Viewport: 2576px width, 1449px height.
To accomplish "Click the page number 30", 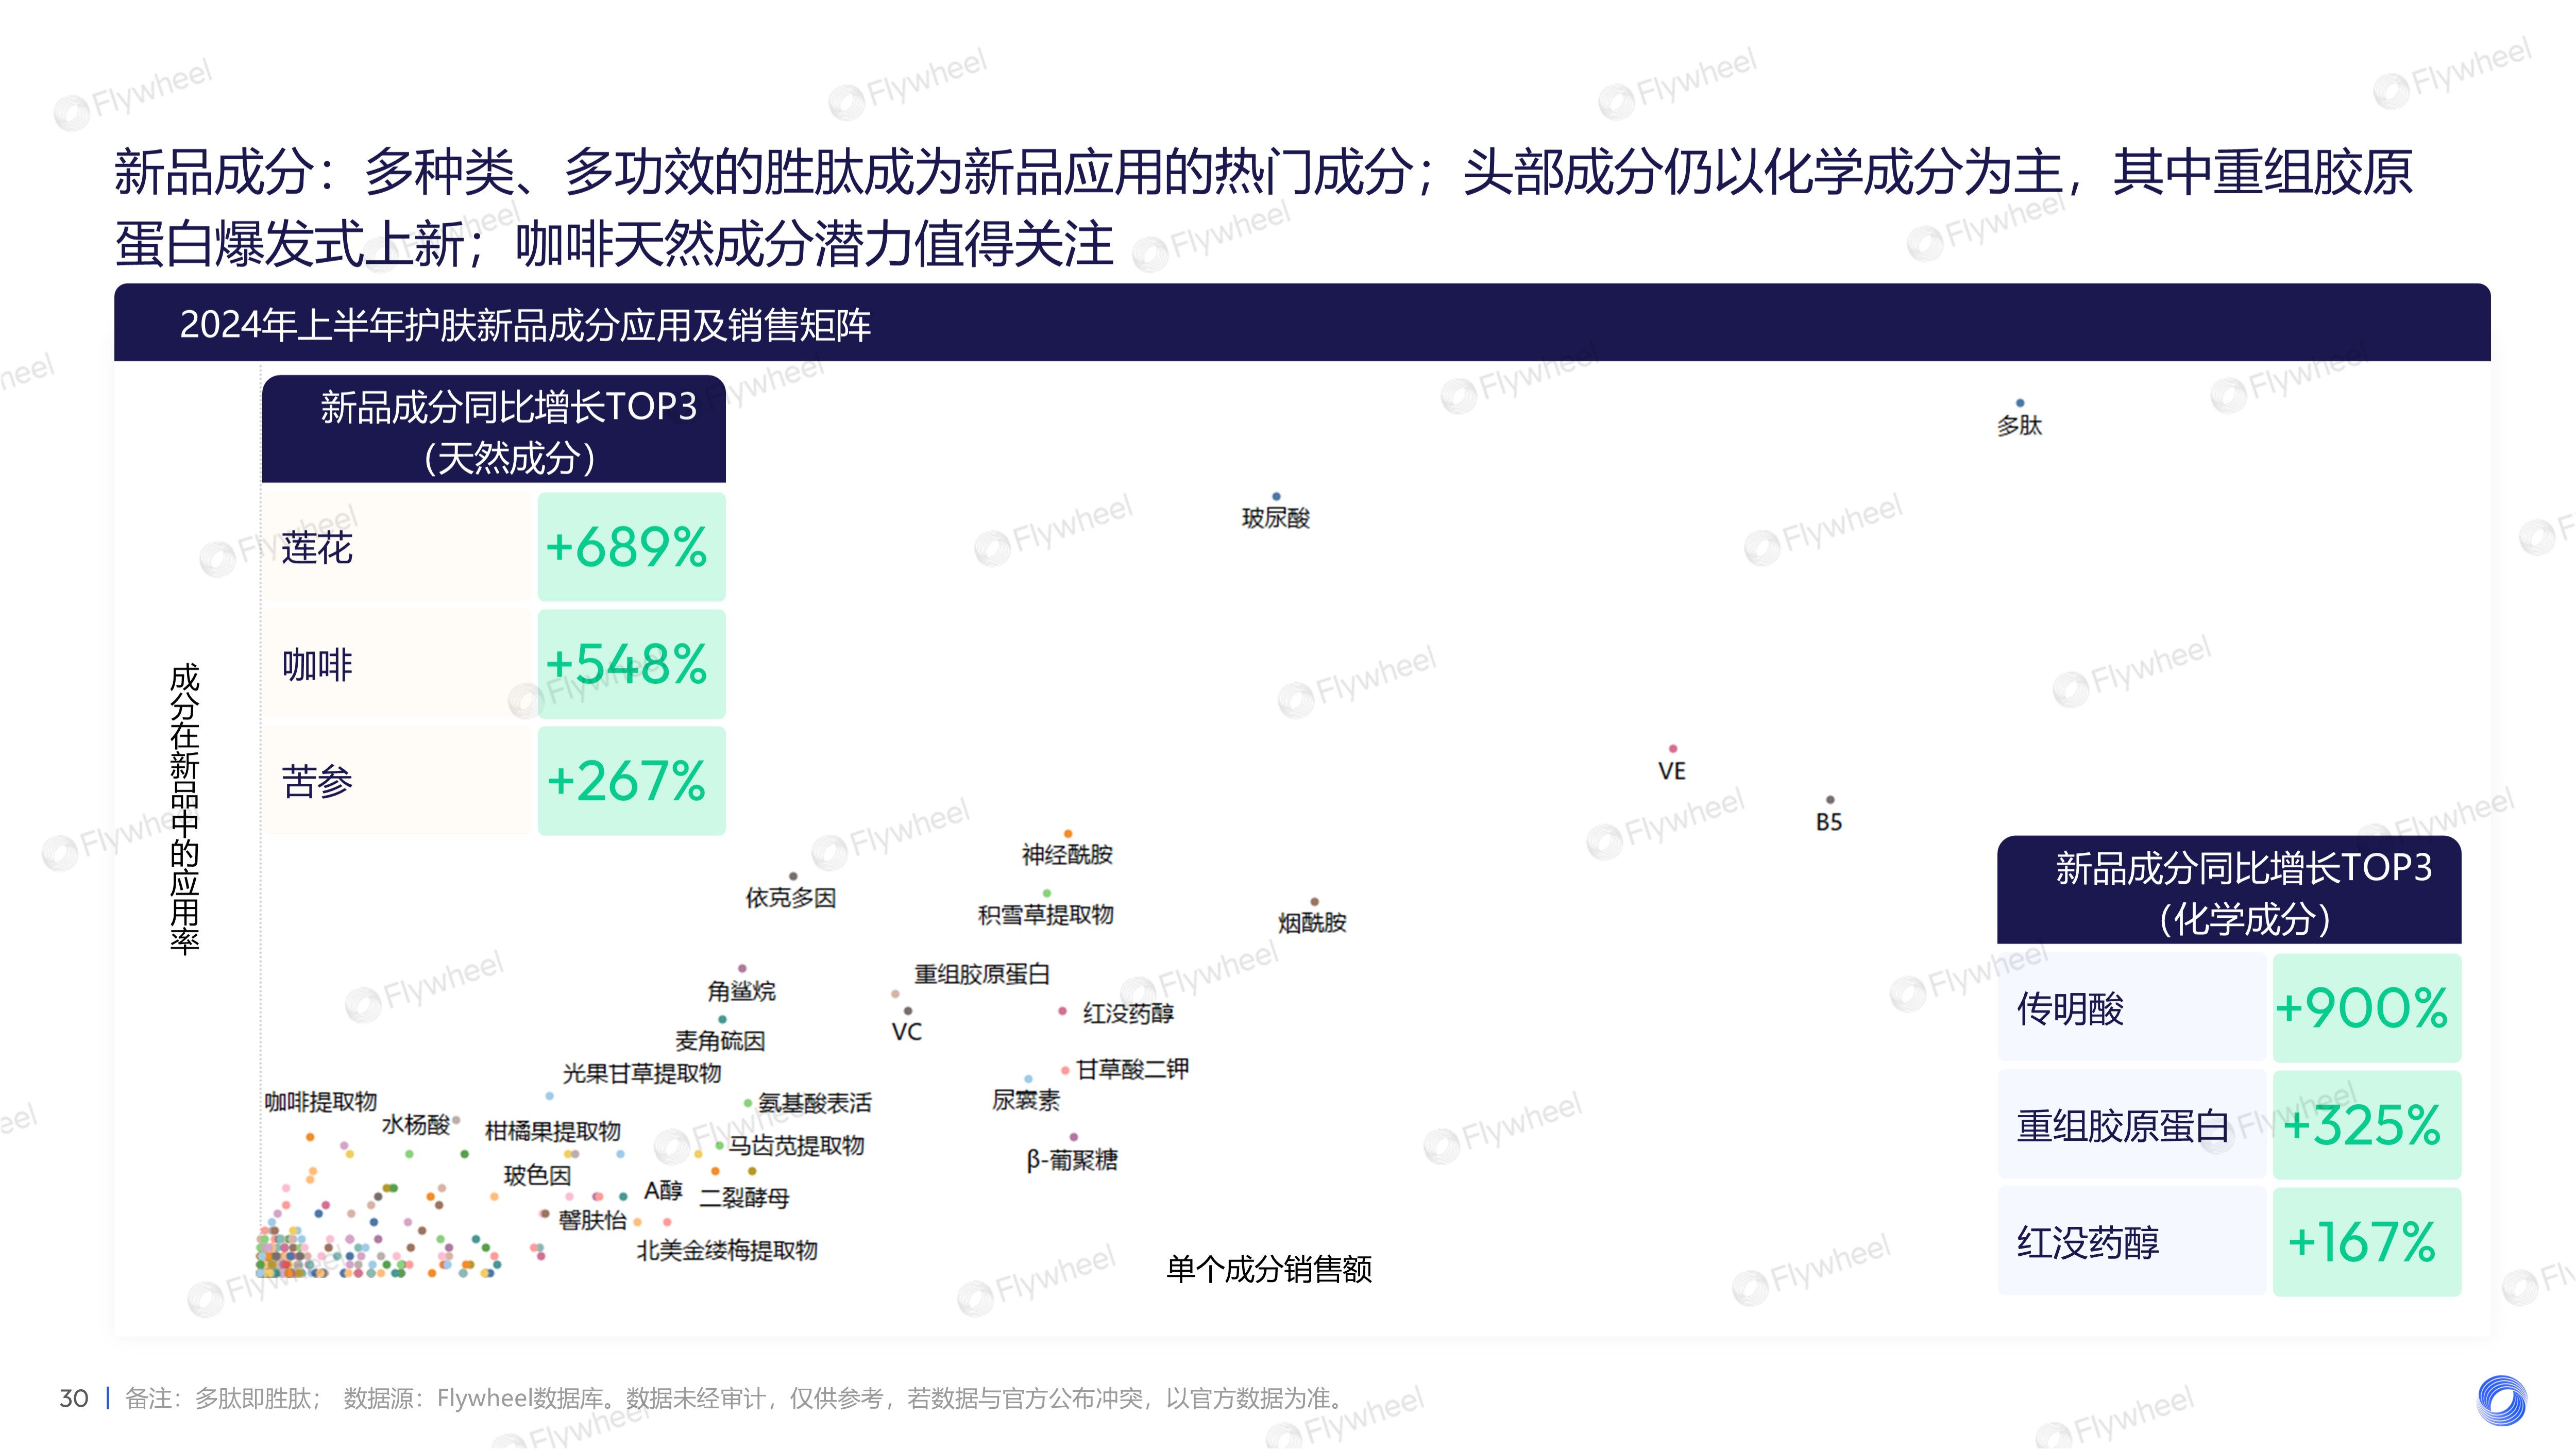I will pos(74,1398).
